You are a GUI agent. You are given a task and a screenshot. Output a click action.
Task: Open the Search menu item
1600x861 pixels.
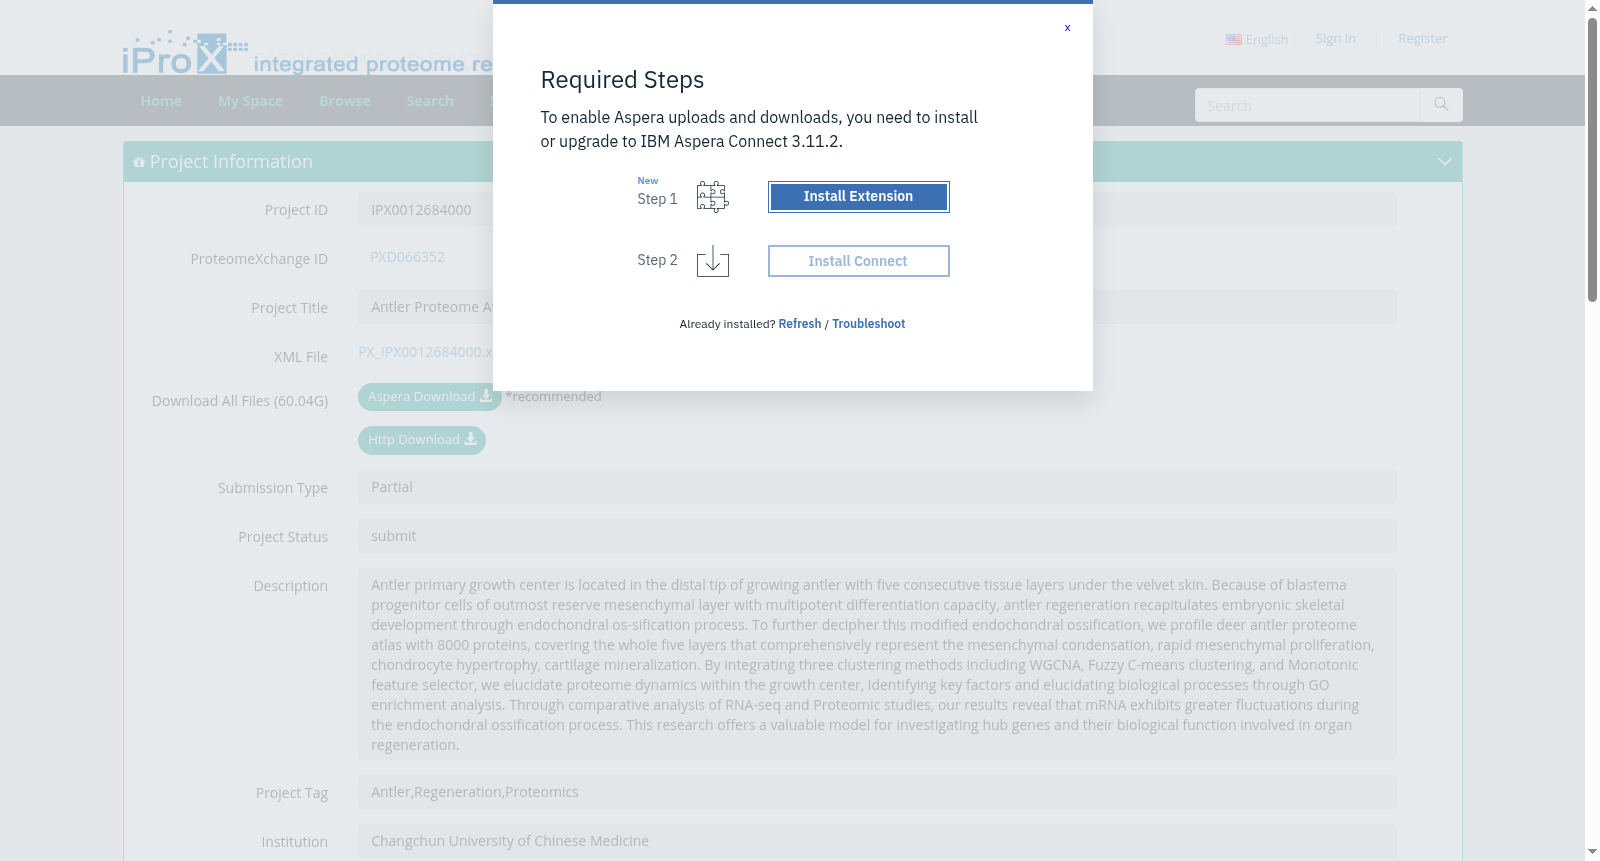point(430,101)
